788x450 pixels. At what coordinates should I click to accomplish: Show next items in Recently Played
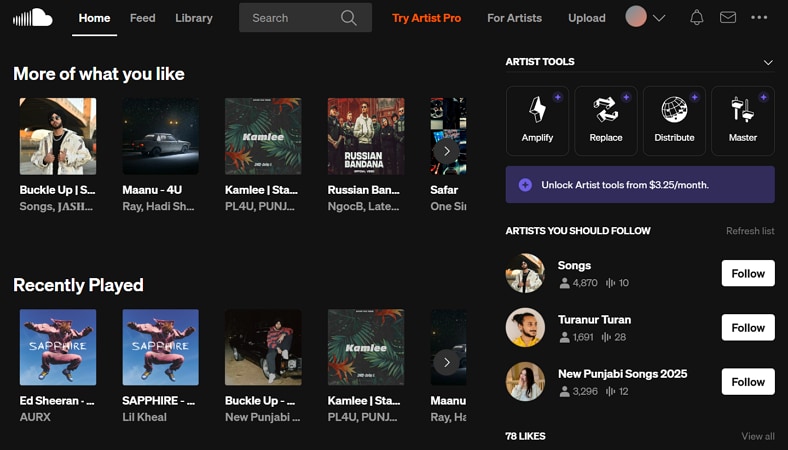[x=446, y=362]
